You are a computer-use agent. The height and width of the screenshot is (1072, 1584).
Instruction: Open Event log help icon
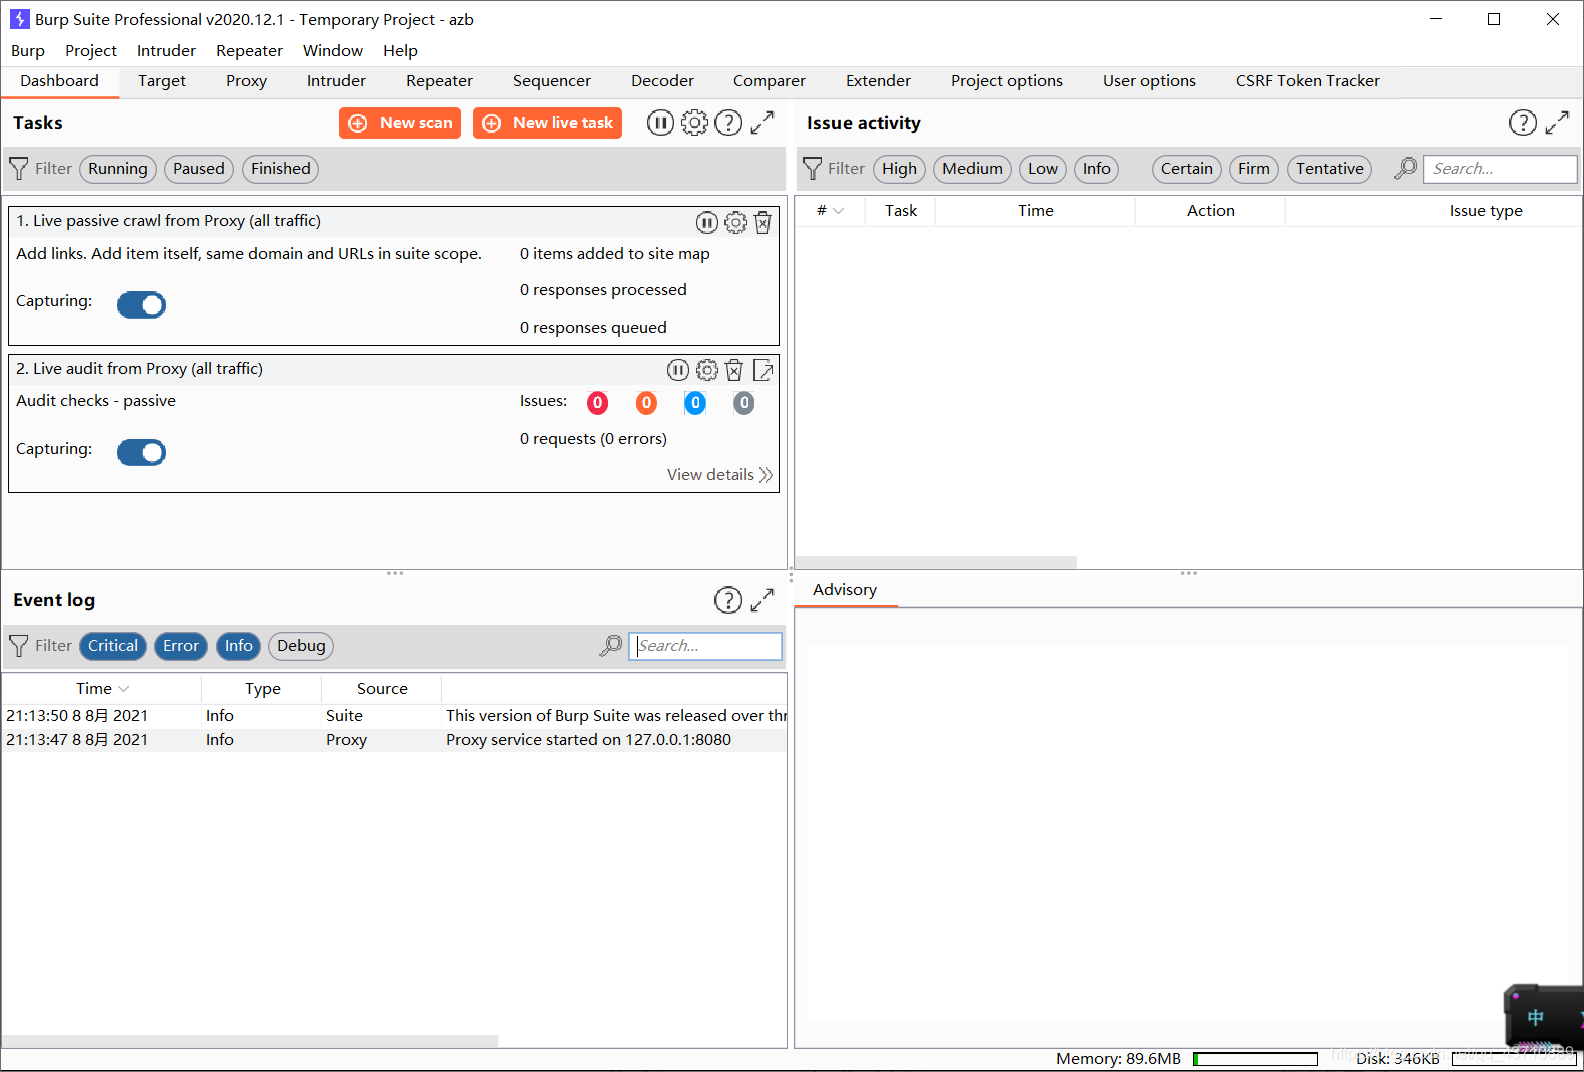pos(728,600)
